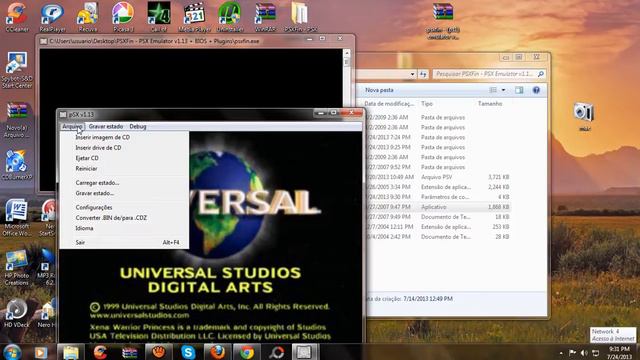Select the camera icon on the right of the desktop

pos(584,116)
